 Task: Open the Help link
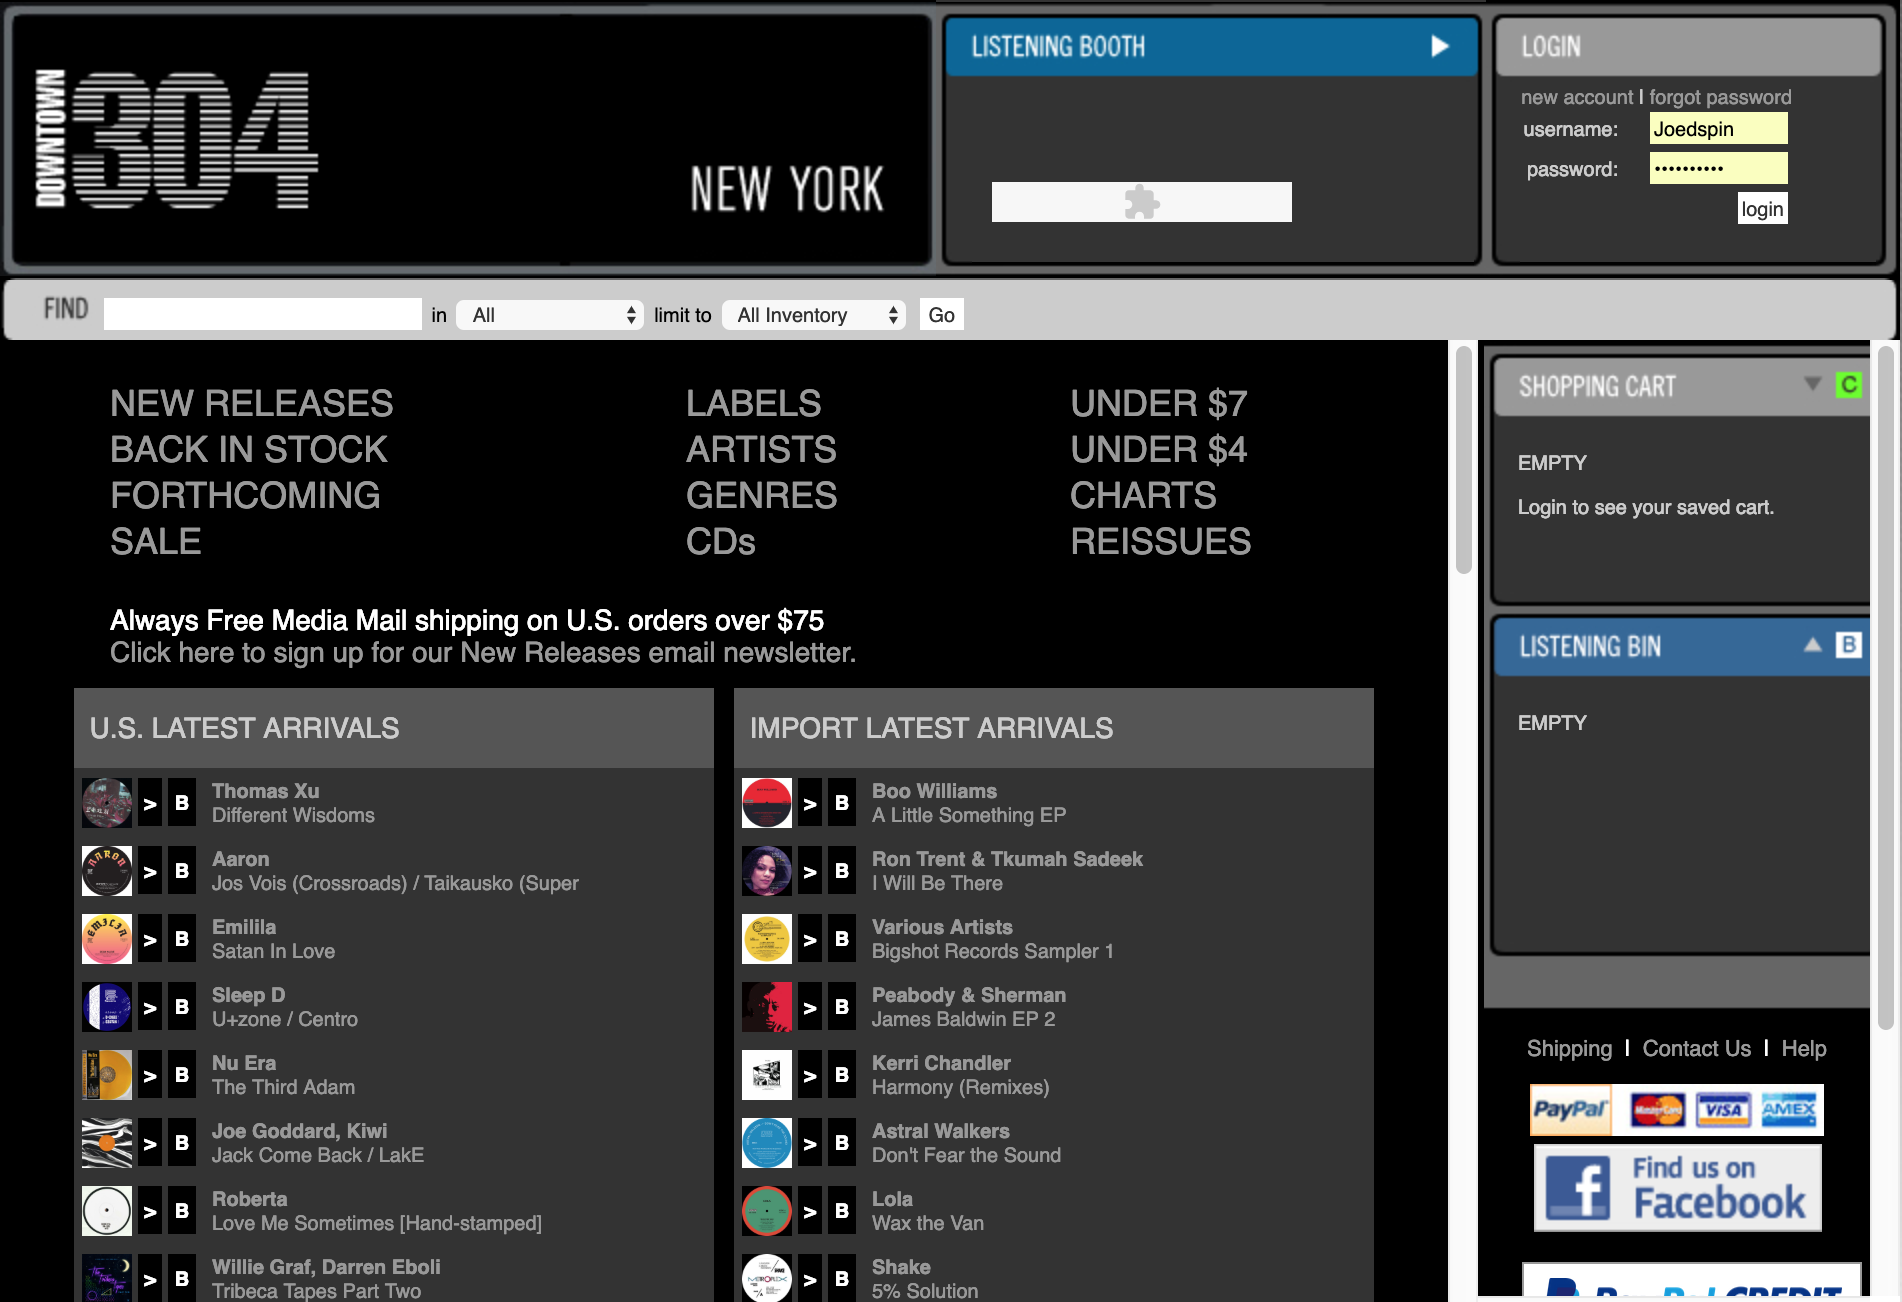pos(1804,1049)
